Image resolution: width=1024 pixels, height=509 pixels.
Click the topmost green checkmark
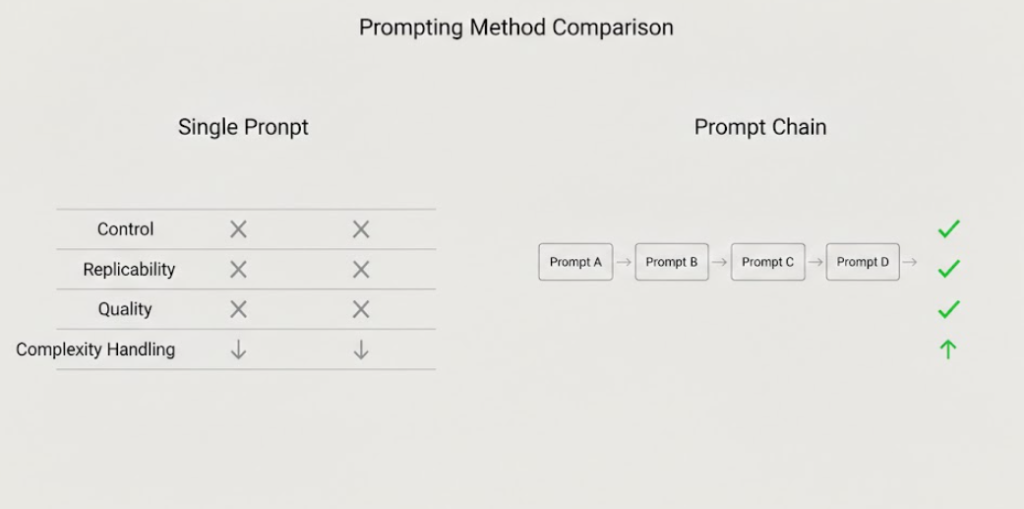tap(948, 229)
